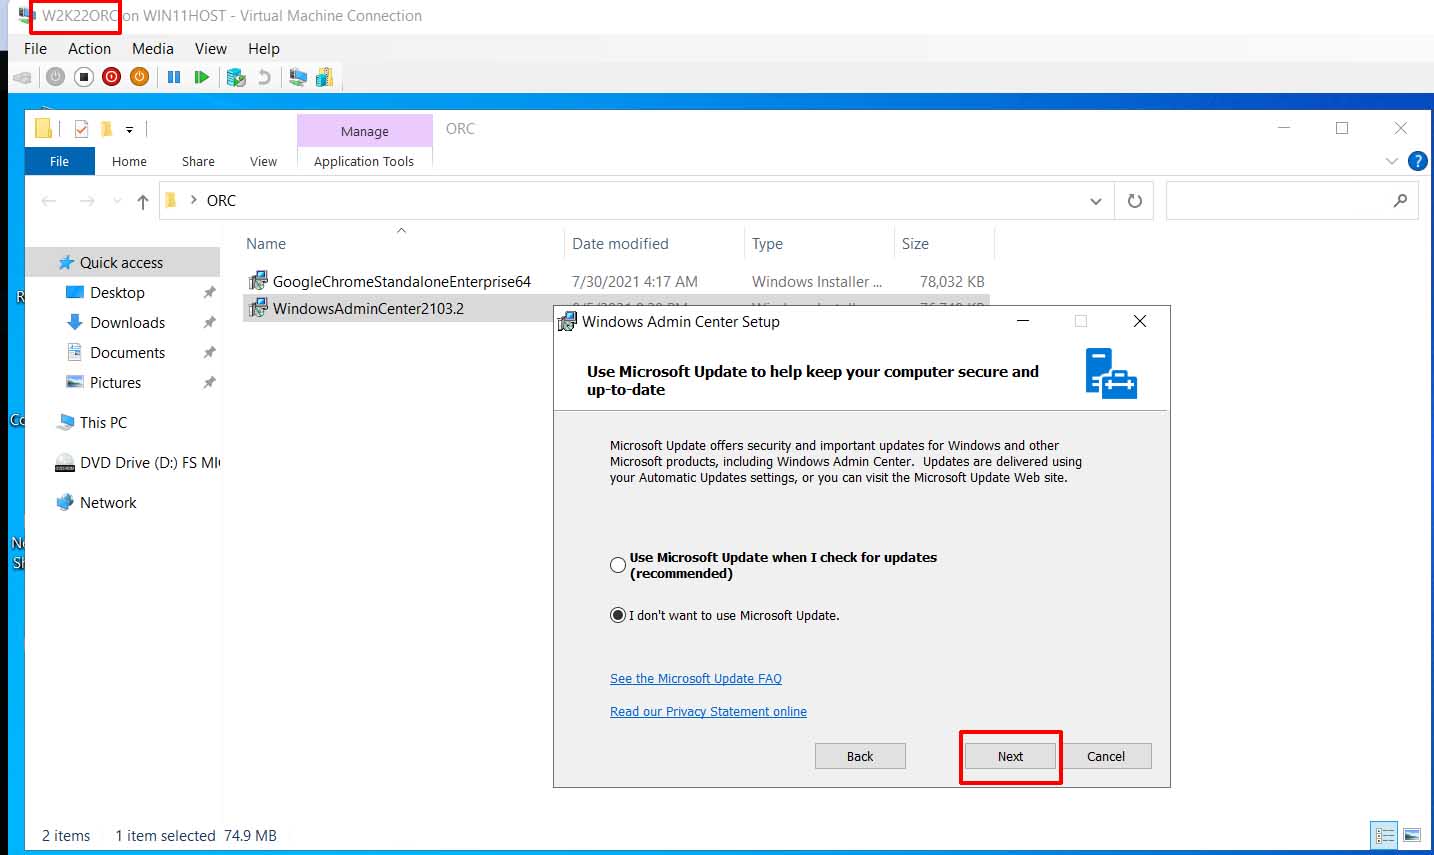Click the green Reset/Resume icon in VM toolbar
Viewport: 1434px width, 855px height.
coord(202,77)
